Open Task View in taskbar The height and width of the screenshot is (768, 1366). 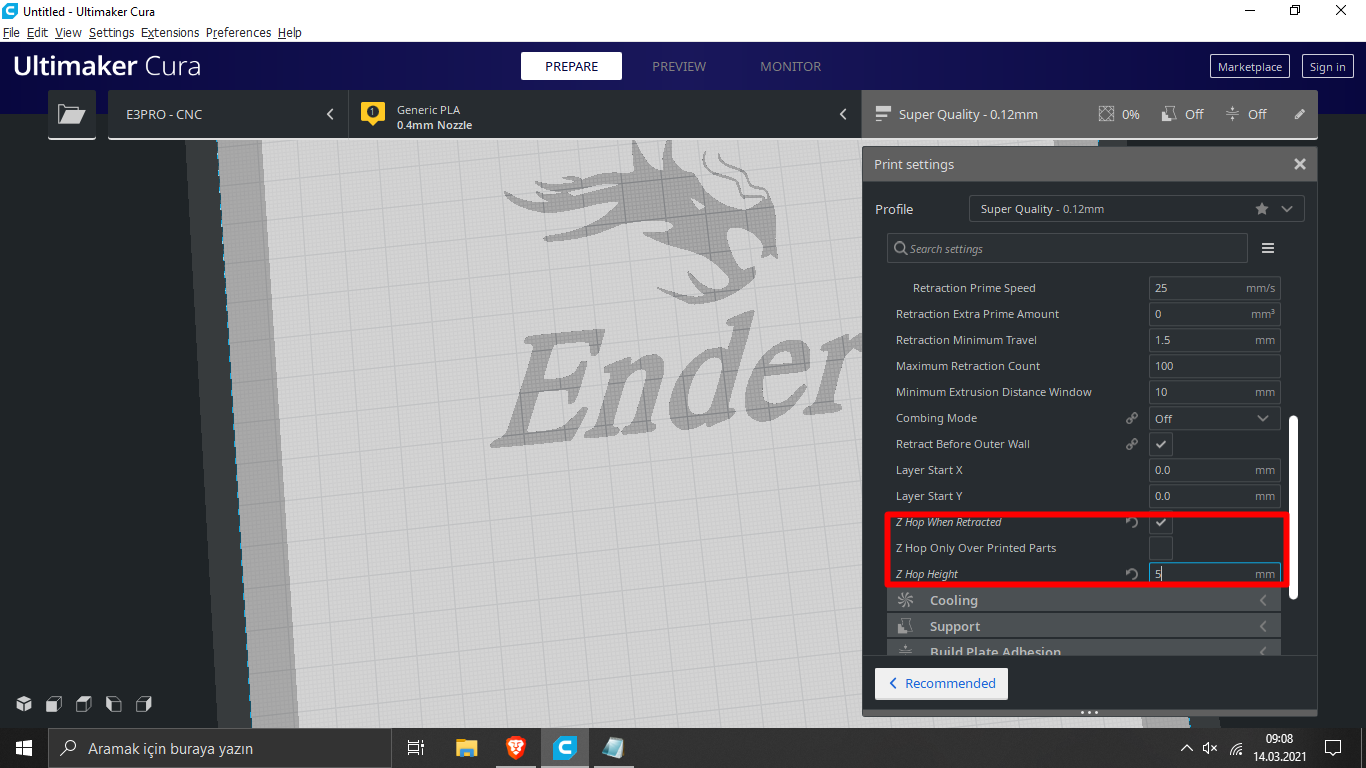[x=416, y=748]
